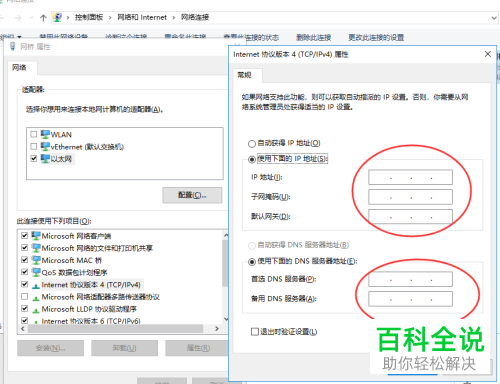Select Microsoft LLDP 协议驱动程序 row text

[89, 309]
